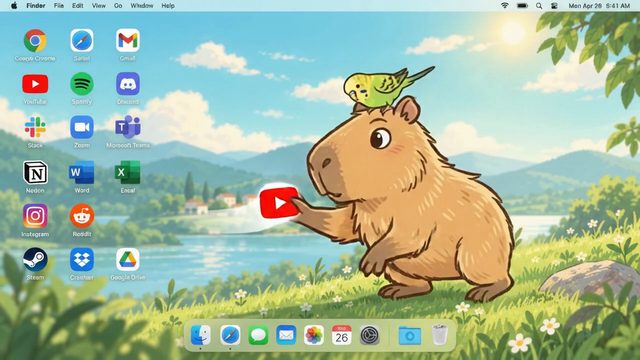The image size is (640, 360).
Task: Open Mail from the Dock
Action: tap(286, 336)
